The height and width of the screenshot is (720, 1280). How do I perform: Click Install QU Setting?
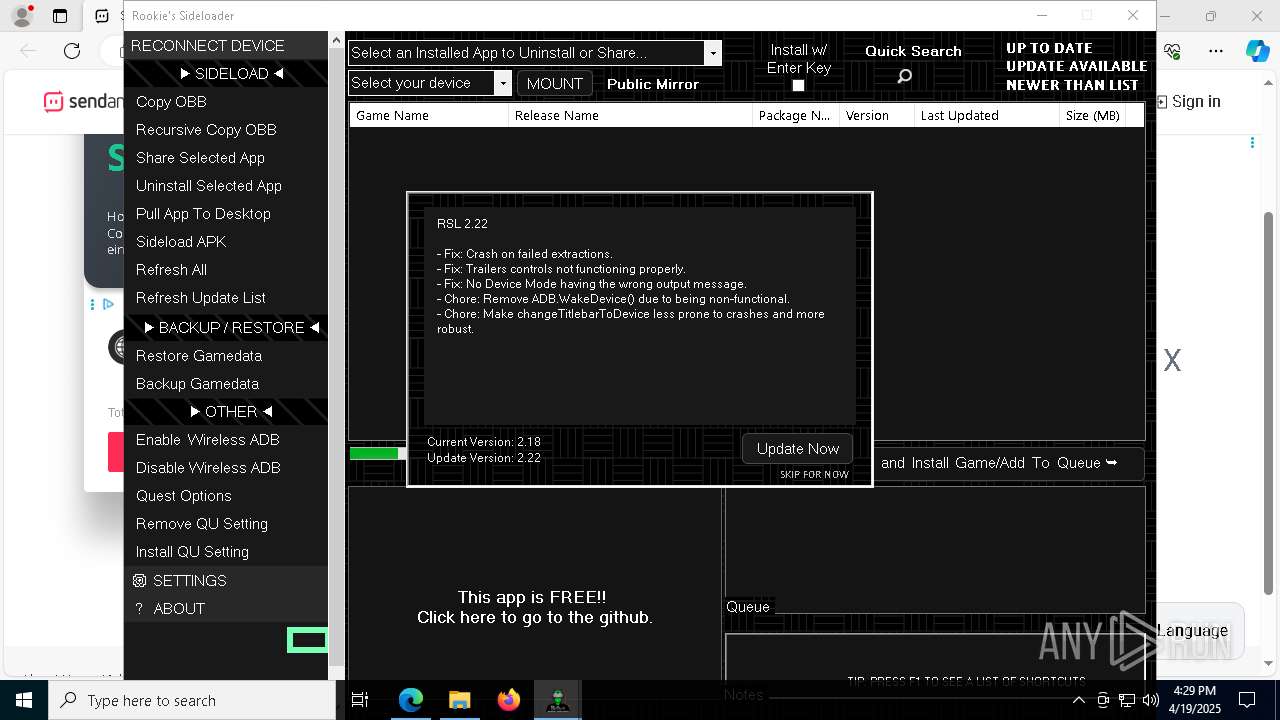[226, 552]
